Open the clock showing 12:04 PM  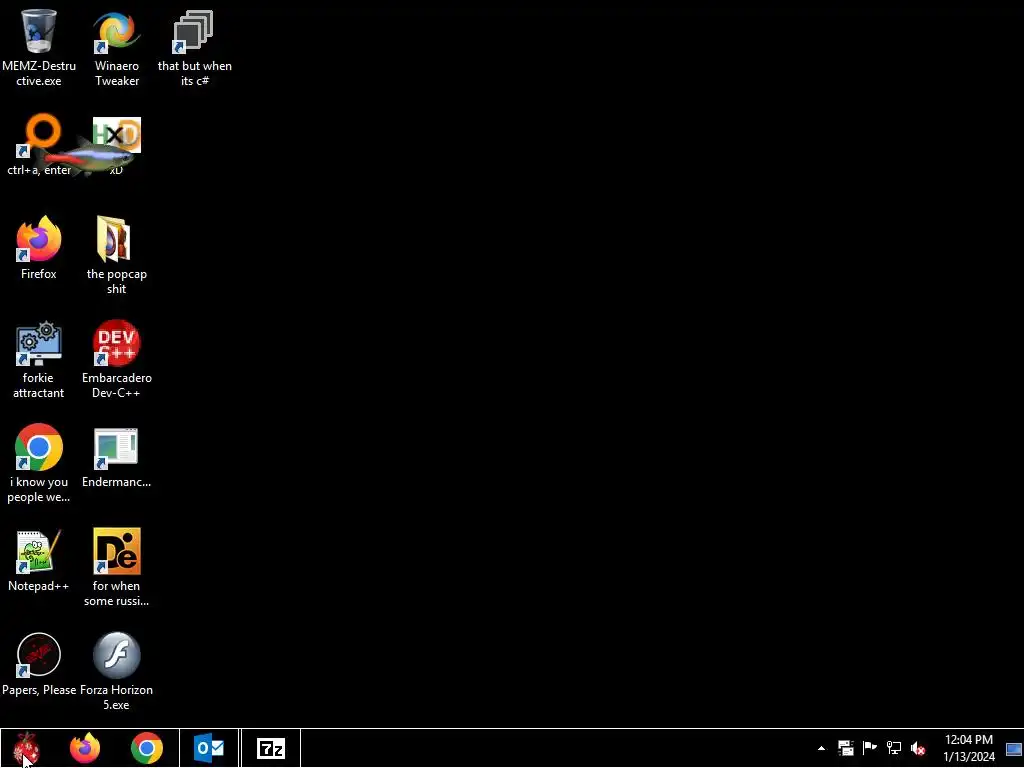click(968, 748)
